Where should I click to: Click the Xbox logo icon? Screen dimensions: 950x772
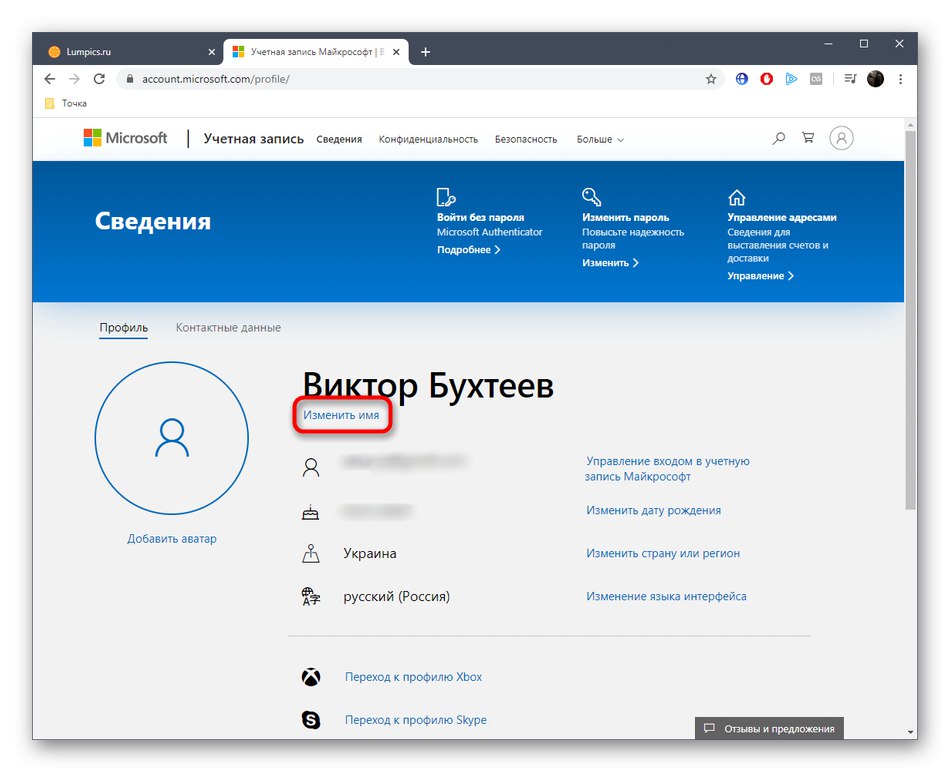point(311,677)
